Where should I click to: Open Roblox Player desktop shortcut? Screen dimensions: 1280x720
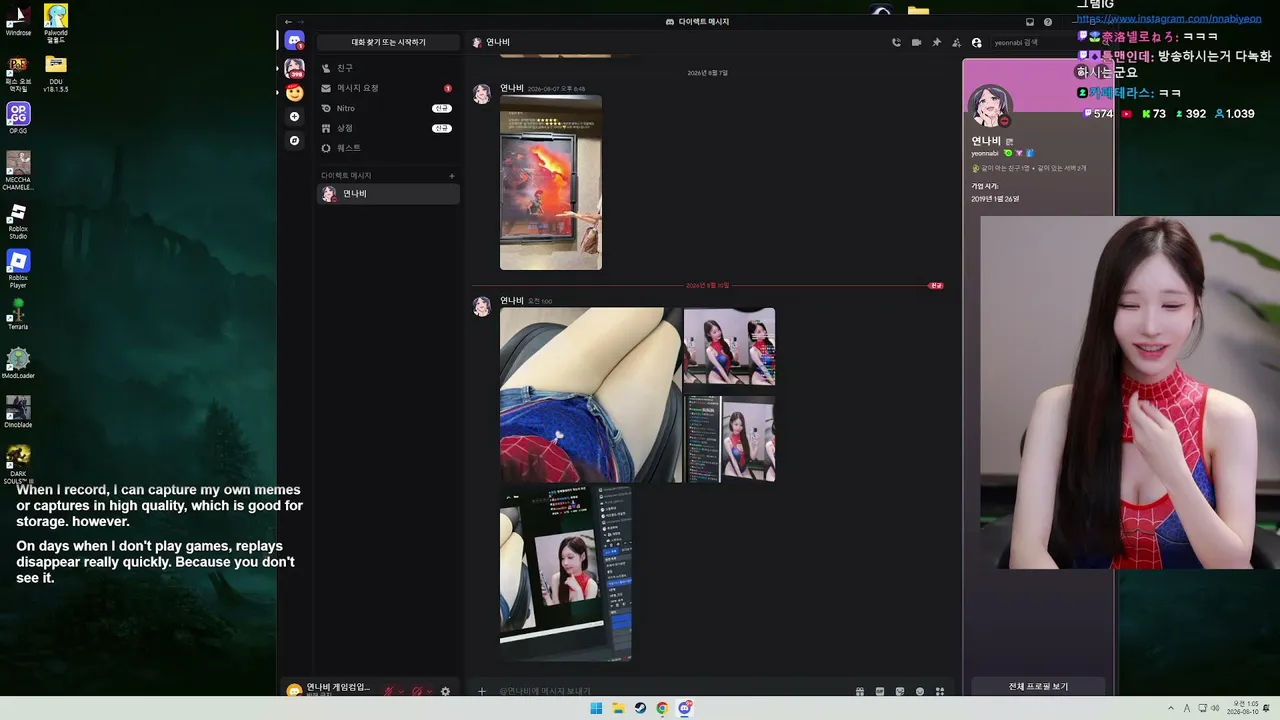coord(18,270)
